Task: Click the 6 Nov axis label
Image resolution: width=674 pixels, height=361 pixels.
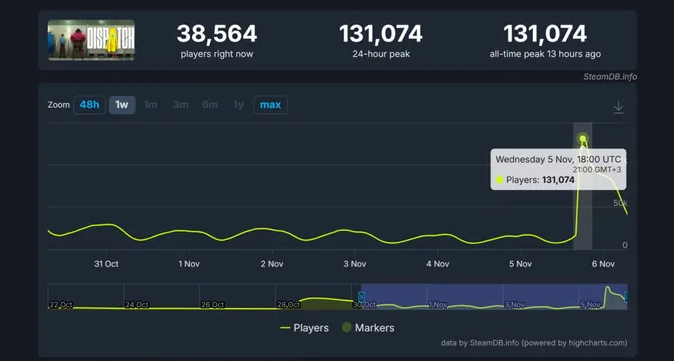Action: tap(604, 264)
